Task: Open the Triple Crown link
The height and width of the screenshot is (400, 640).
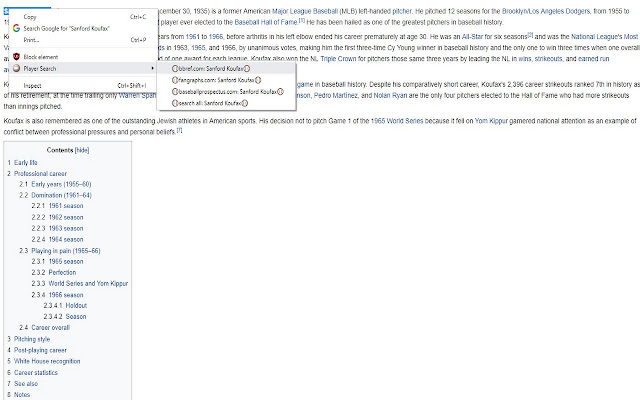Action: tap(338, 59)
